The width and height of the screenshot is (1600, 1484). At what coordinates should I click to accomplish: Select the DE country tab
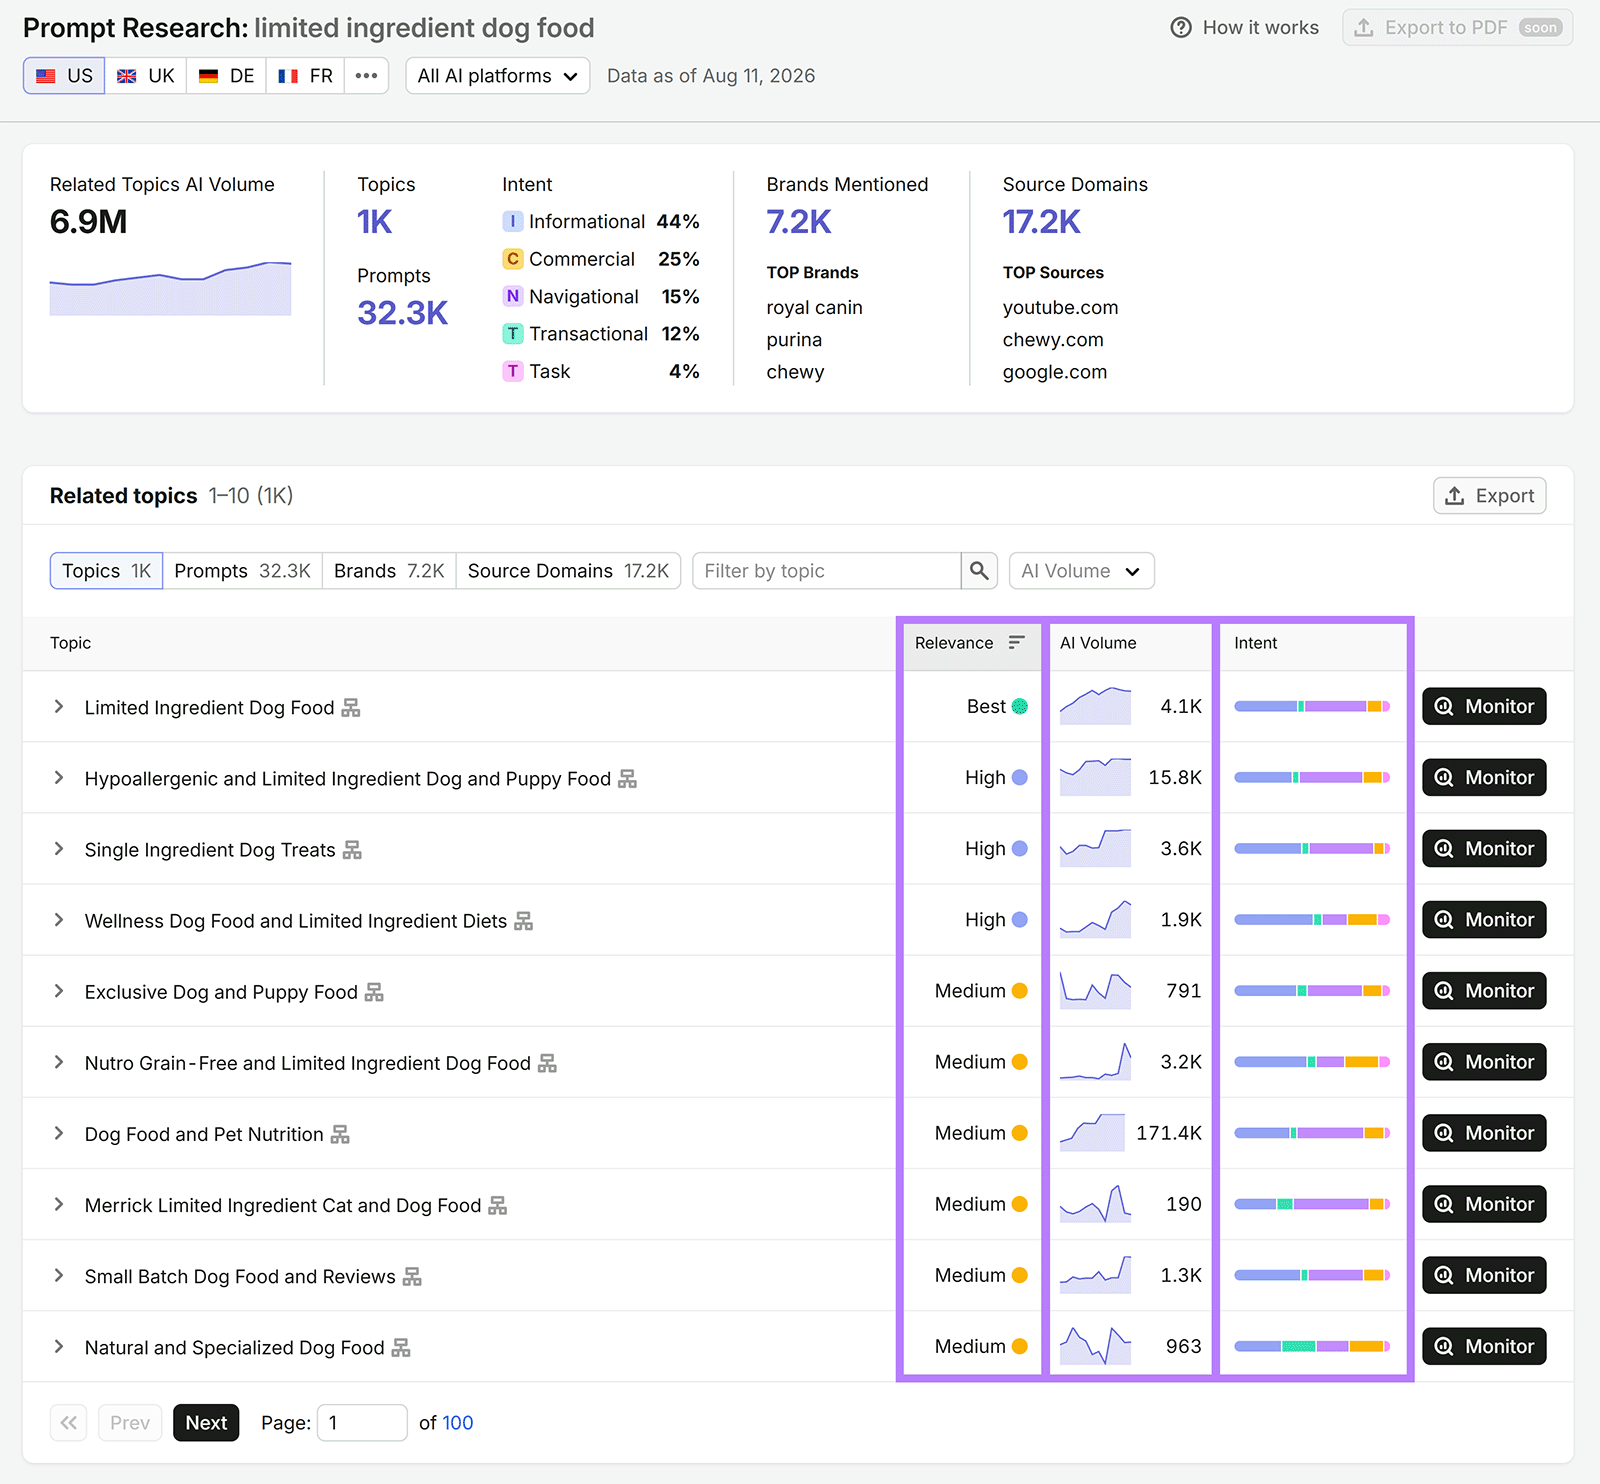(x=227, y=76)
